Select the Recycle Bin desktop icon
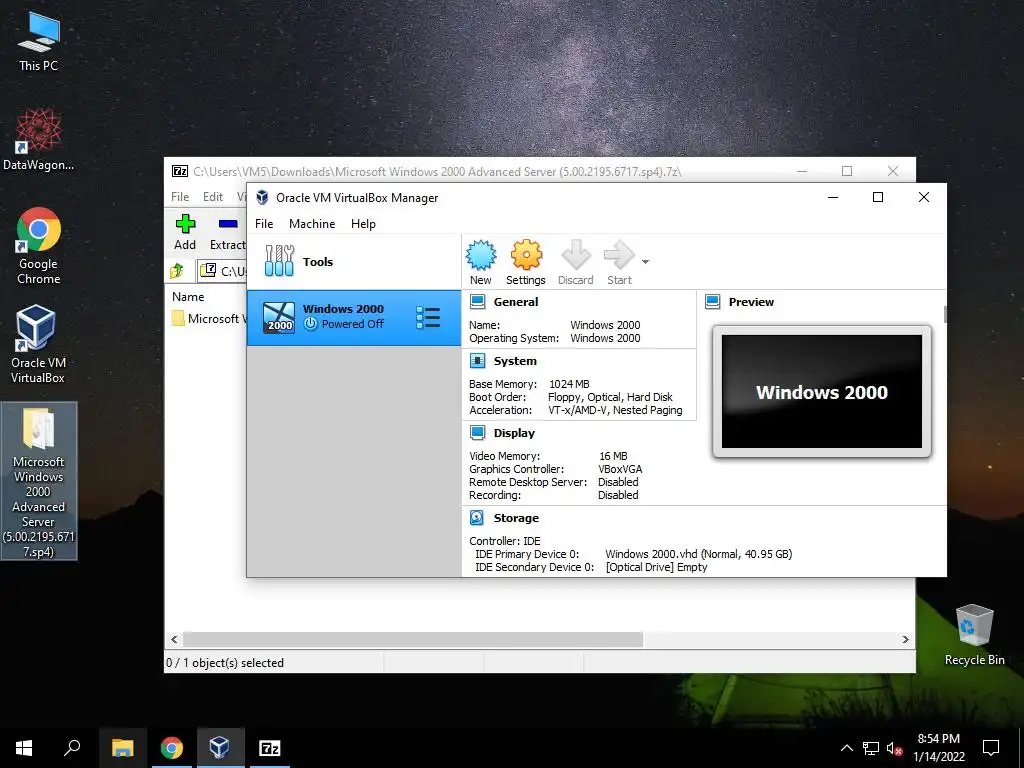 [x=974, y=635]
